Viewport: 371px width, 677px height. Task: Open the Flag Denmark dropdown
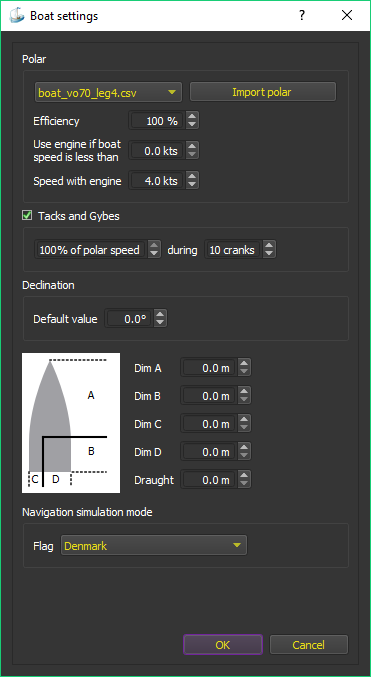(154, 545)
